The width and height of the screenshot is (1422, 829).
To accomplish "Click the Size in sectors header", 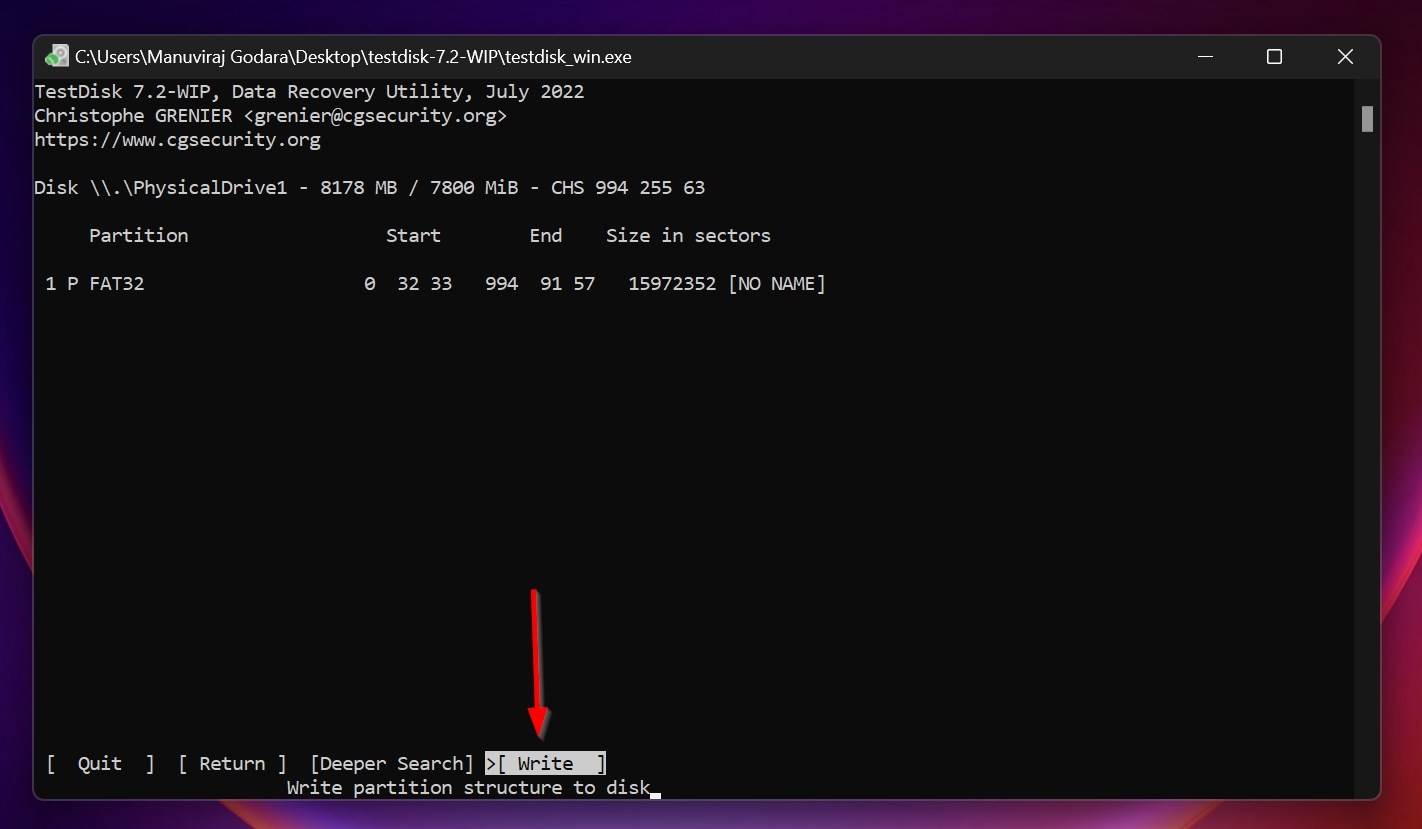I will click(x=688, y=235).
